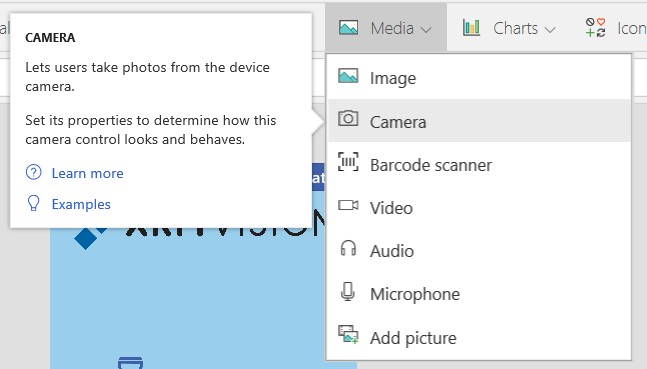Image resolution: width=647 pixels, height=369 pixels.
Task: Click the Add picture icon
Action: [x=348, y=335]
